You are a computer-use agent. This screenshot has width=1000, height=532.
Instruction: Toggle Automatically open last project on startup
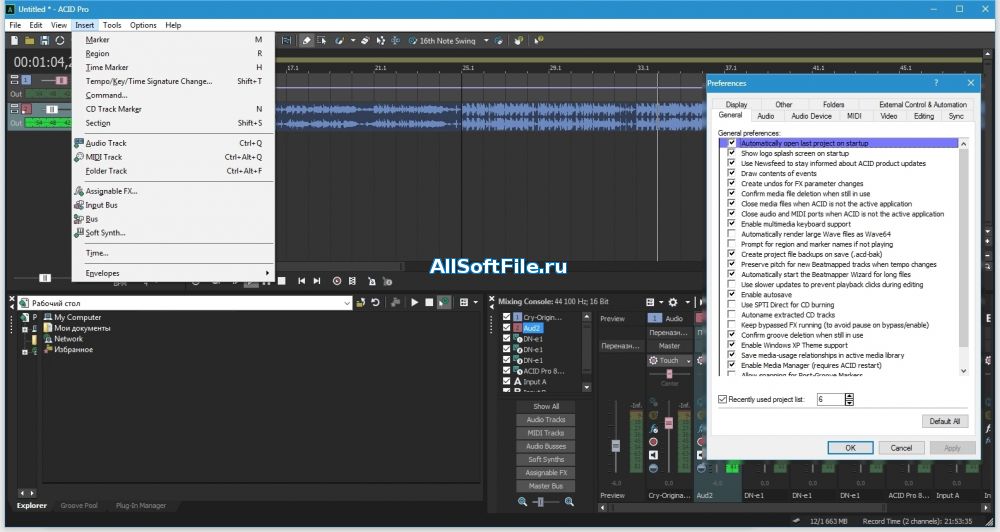pyautogui.click(x=732, y=143)
